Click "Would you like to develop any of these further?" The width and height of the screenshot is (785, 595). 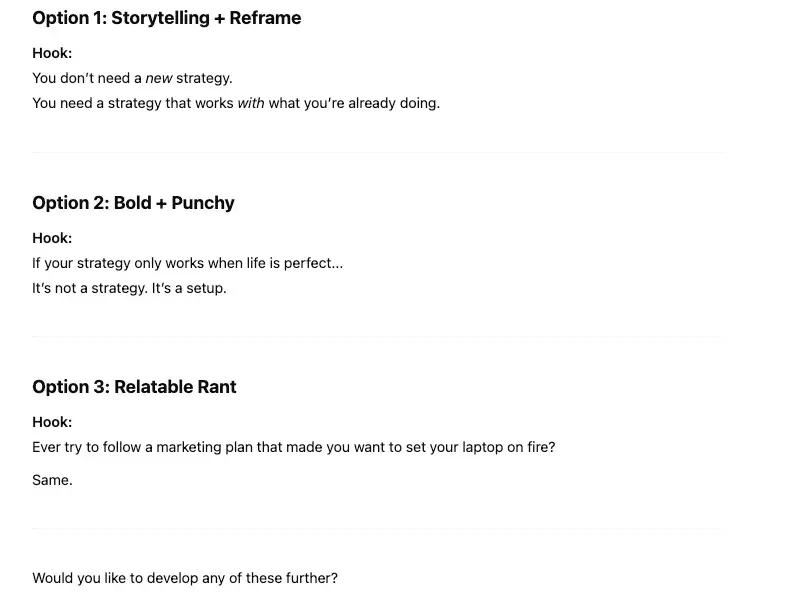185,578
